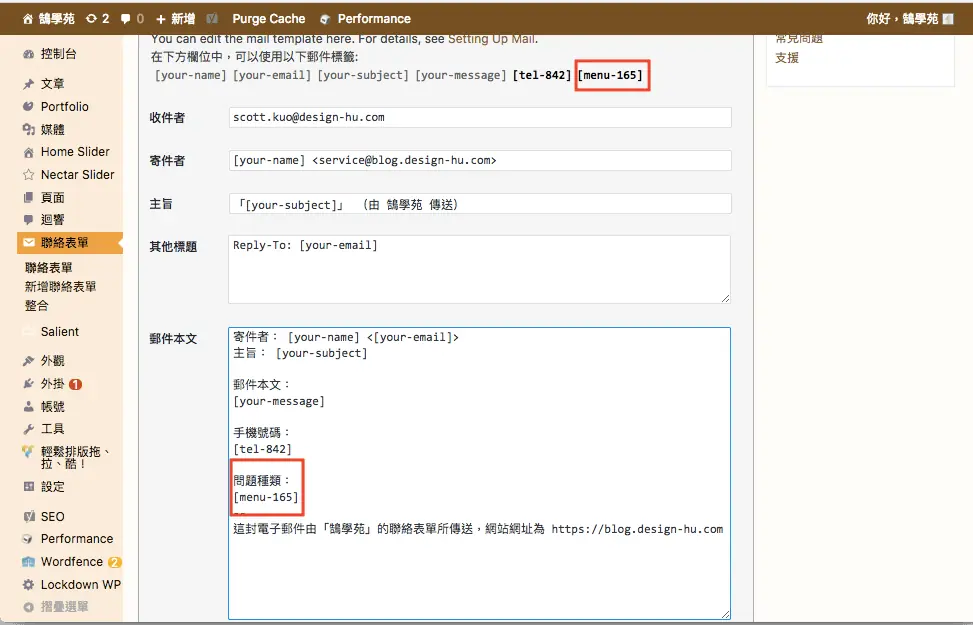Open the comments bubble showing 0
The image size is (973, 625).
132,19
